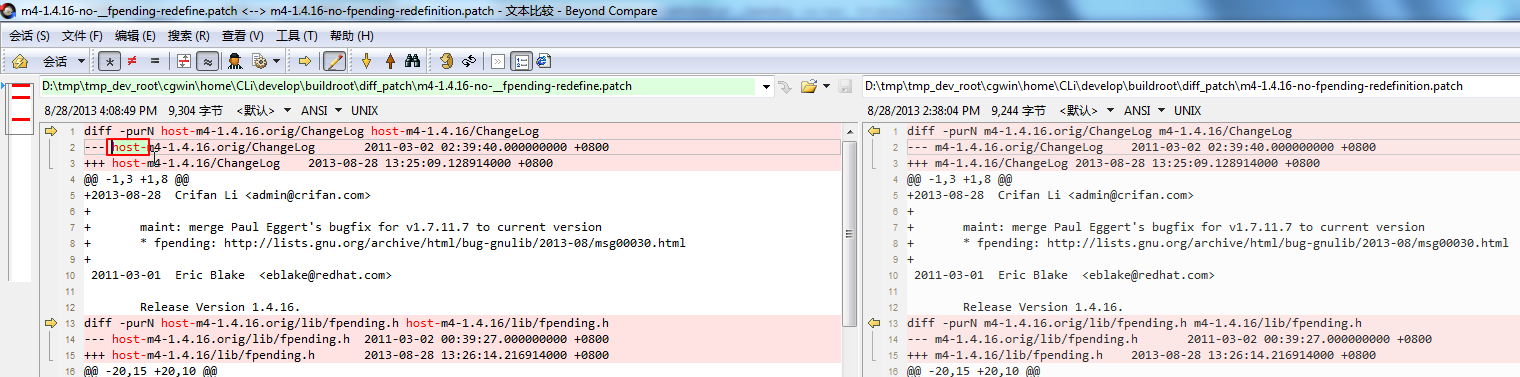Click right timestamp '8/28/2013 2:38:04 PM'
1520x377 pixels.
pyautogui.click(x=924, y=110)
